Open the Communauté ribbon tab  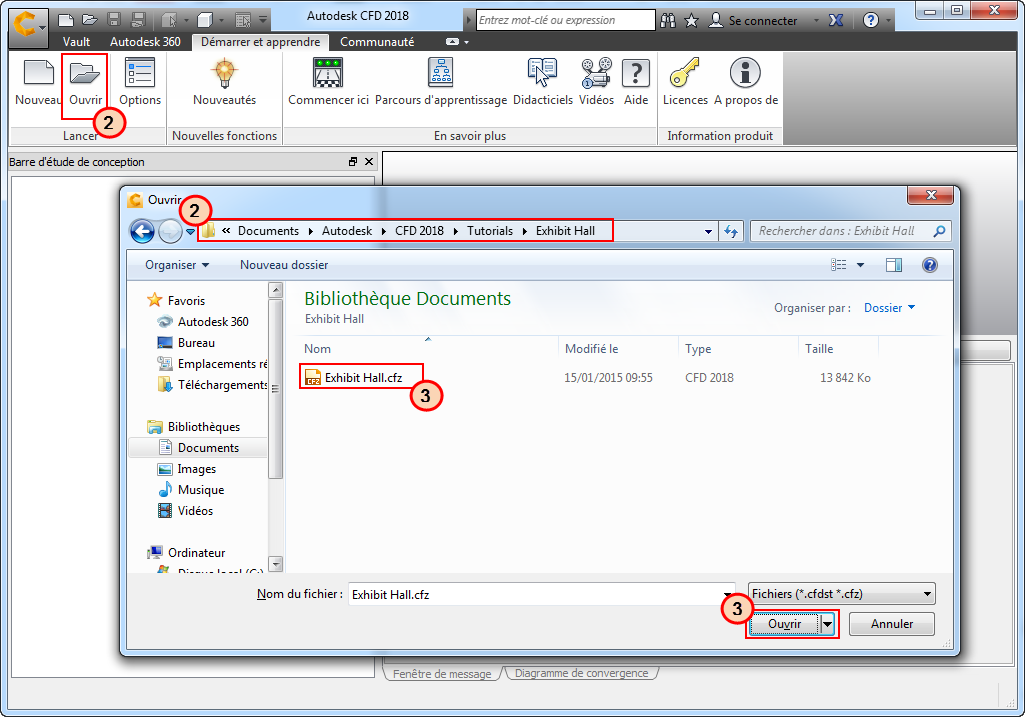tap(377, 42)
